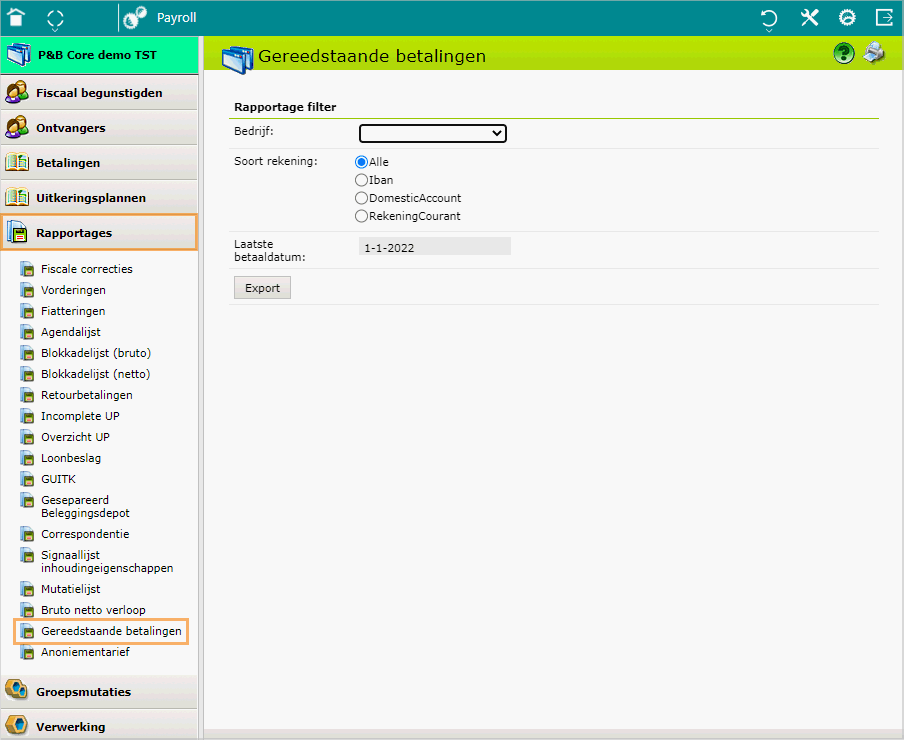Click the Groepsmutaties hexagon icon

tap(16, 689)
